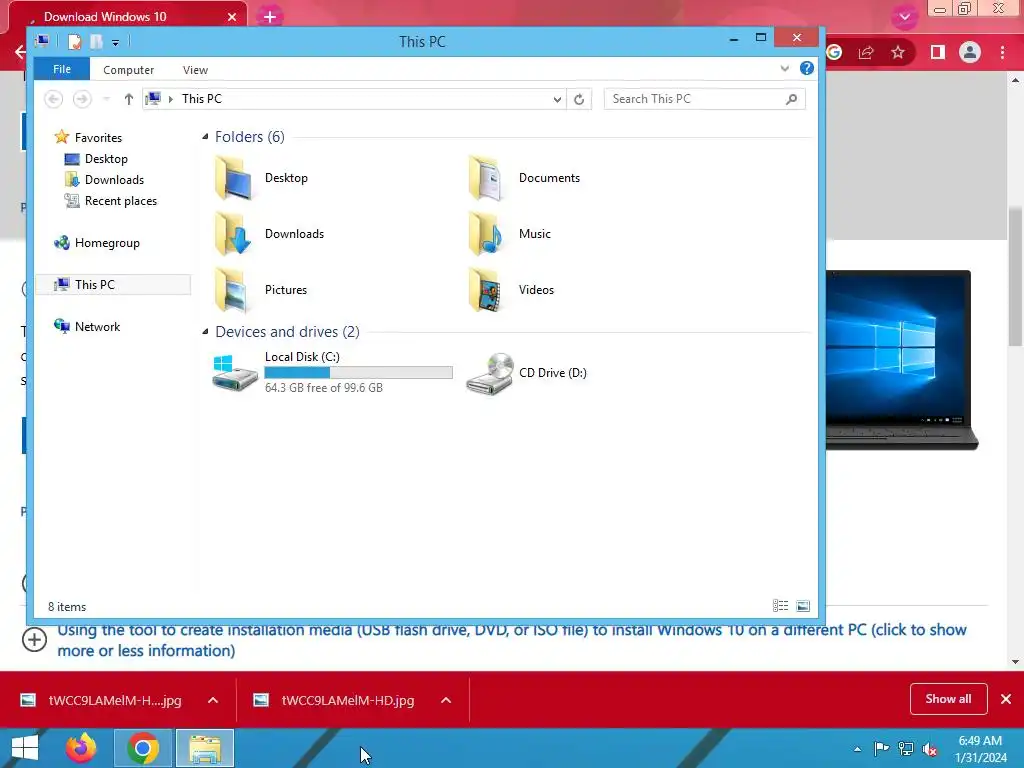Open the Downloads folder in Folders group
Image resolution: width=1024 pixels, height=768 pixels.
coord(269,234)
